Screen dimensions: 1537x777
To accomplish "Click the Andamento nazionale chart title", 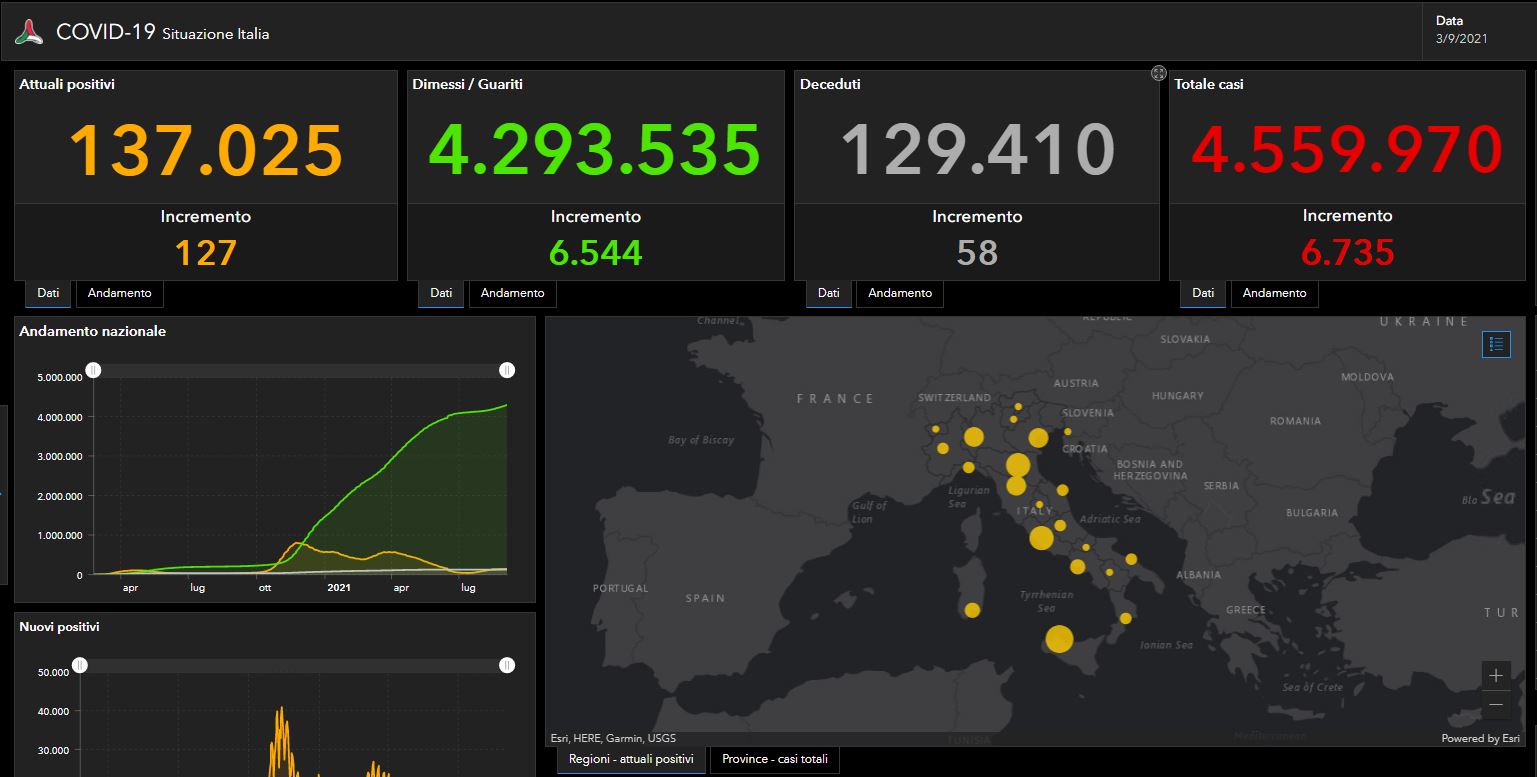I will pyautogui.click(x=93, y=331).
